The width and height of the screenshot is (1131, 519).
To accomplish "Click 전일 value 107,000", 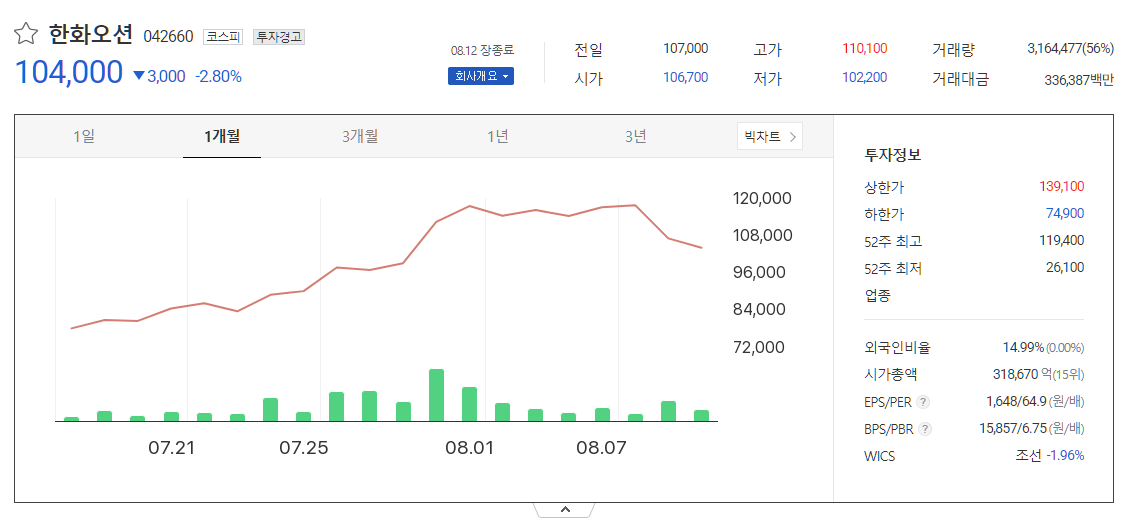I will point(685,48).
